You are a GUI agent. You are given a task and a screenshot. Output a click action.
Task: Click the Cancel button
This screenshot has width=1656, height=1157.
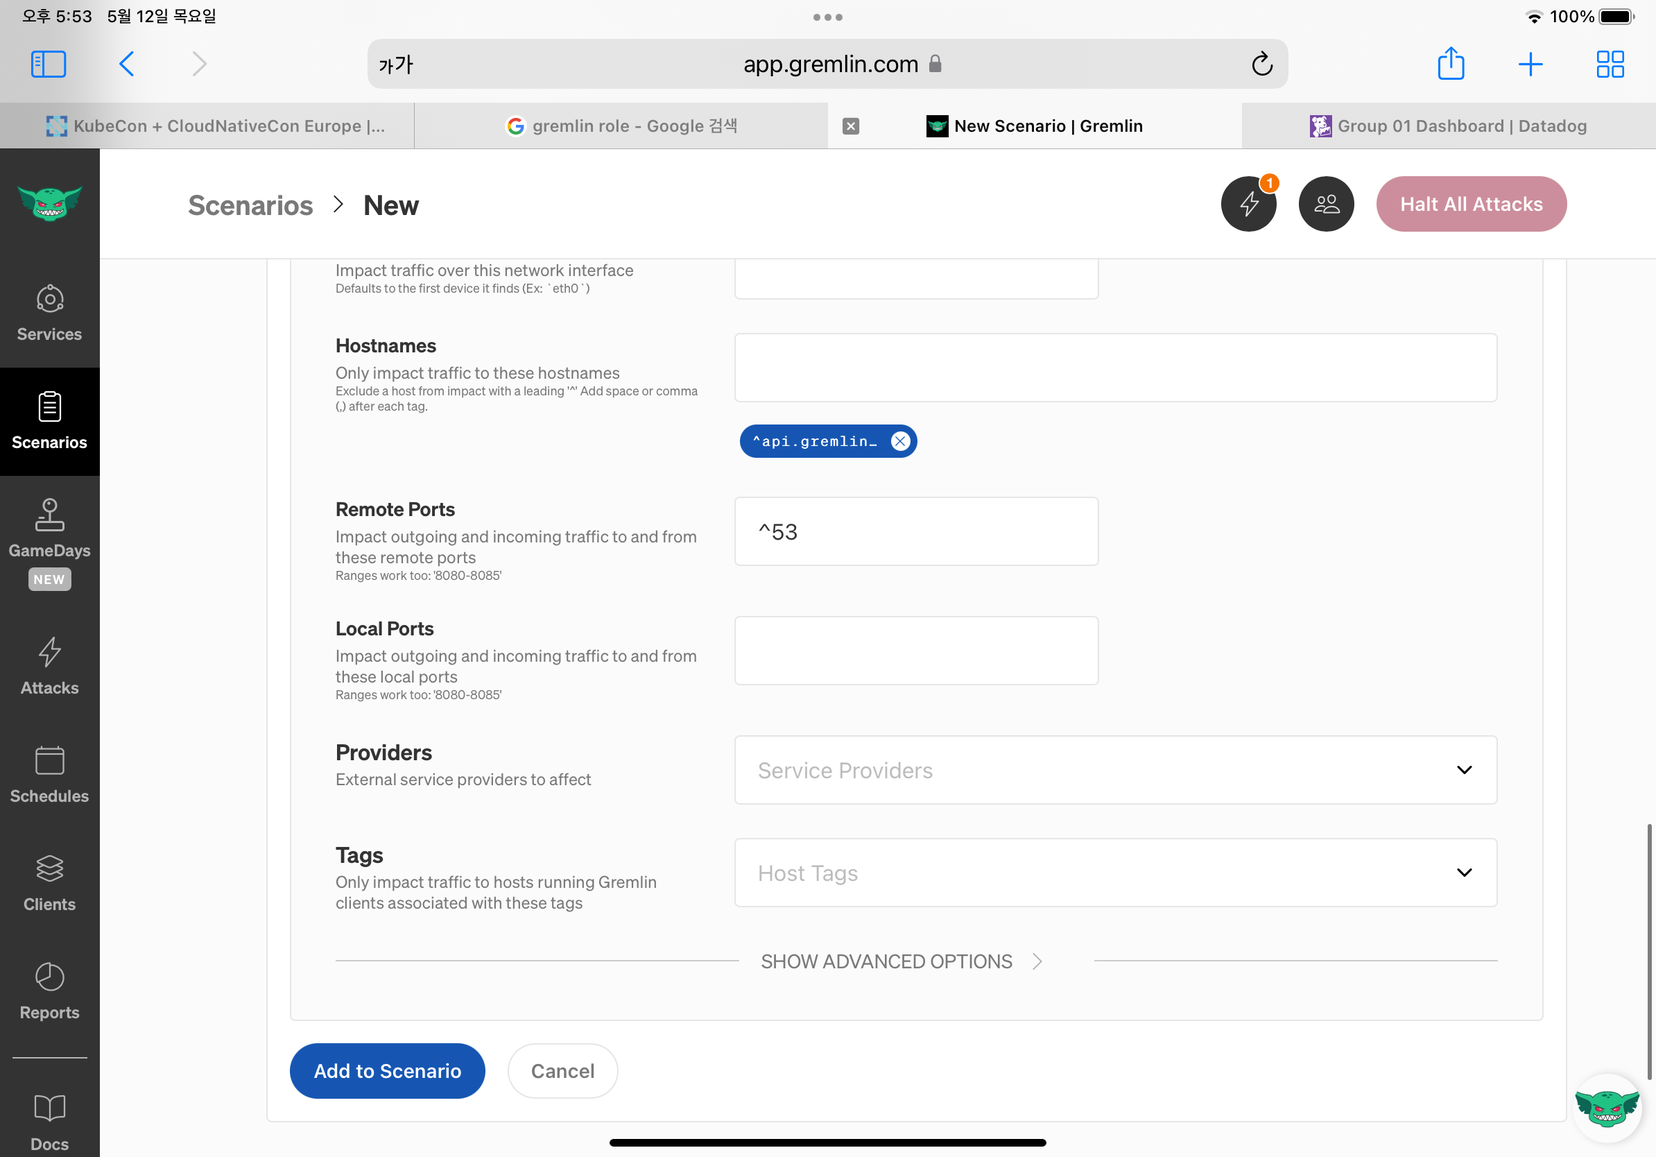[x=563, y=1071]
